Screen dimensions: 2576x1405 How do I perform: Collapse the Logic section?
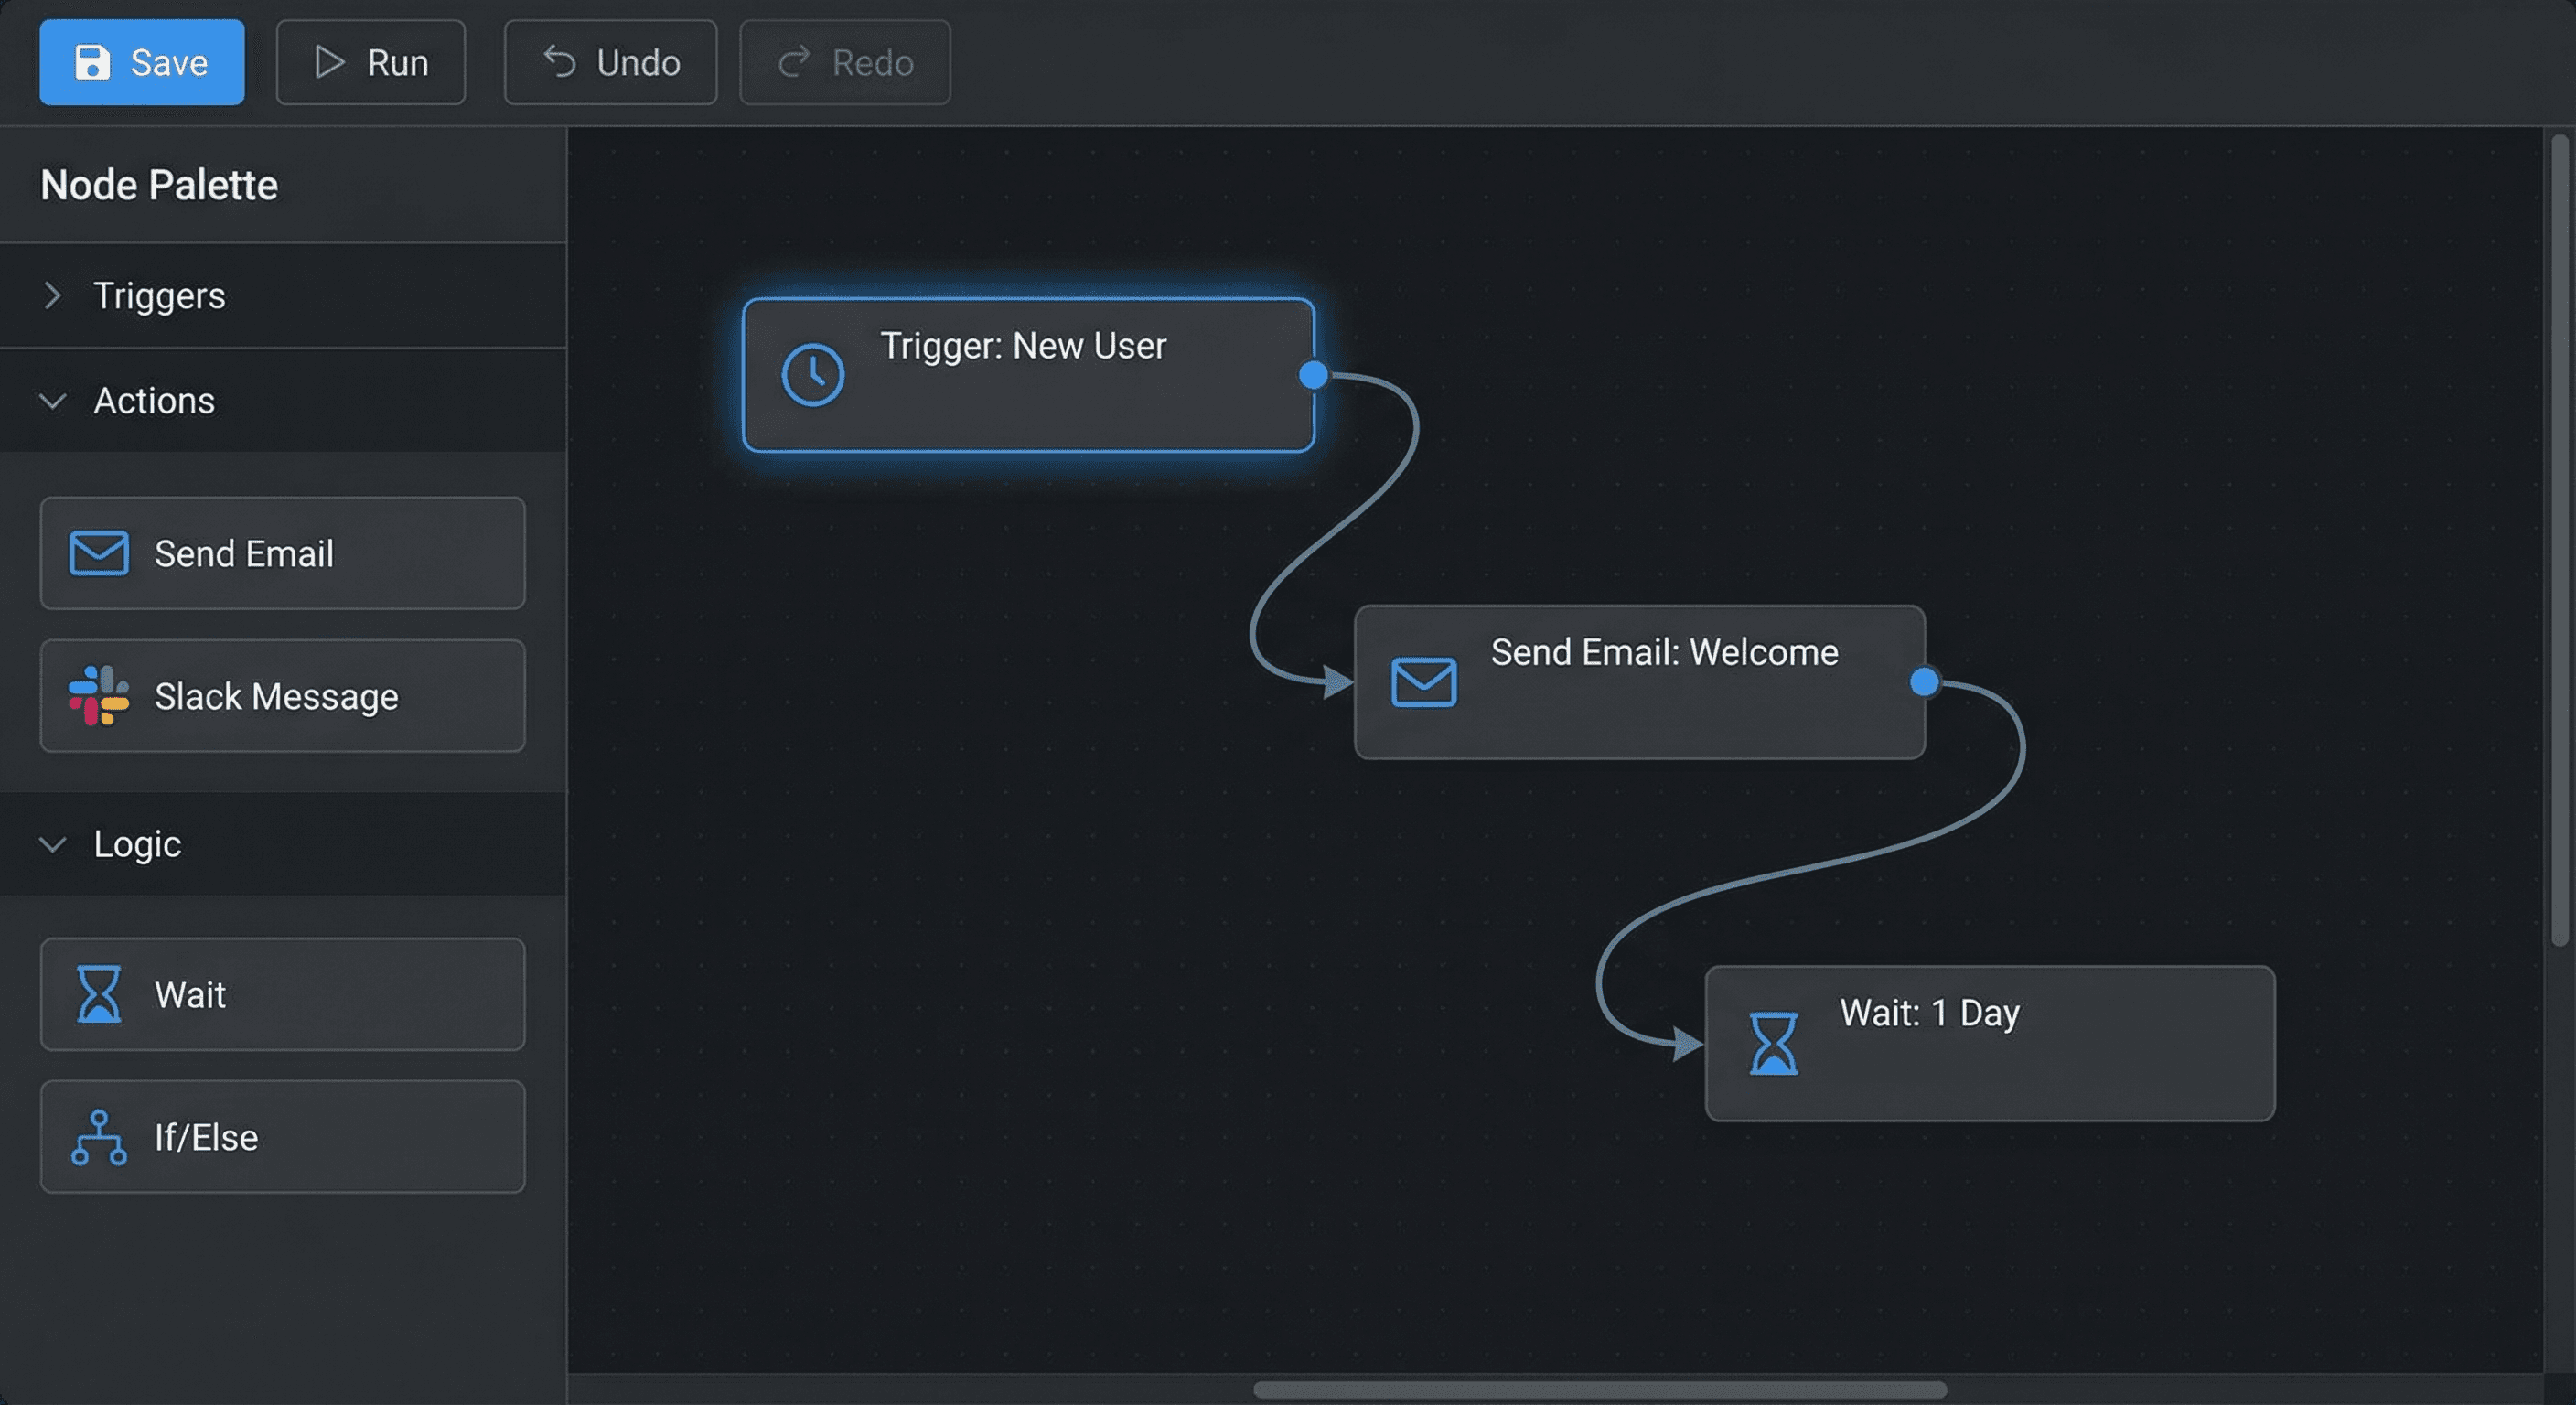point(137,845)
